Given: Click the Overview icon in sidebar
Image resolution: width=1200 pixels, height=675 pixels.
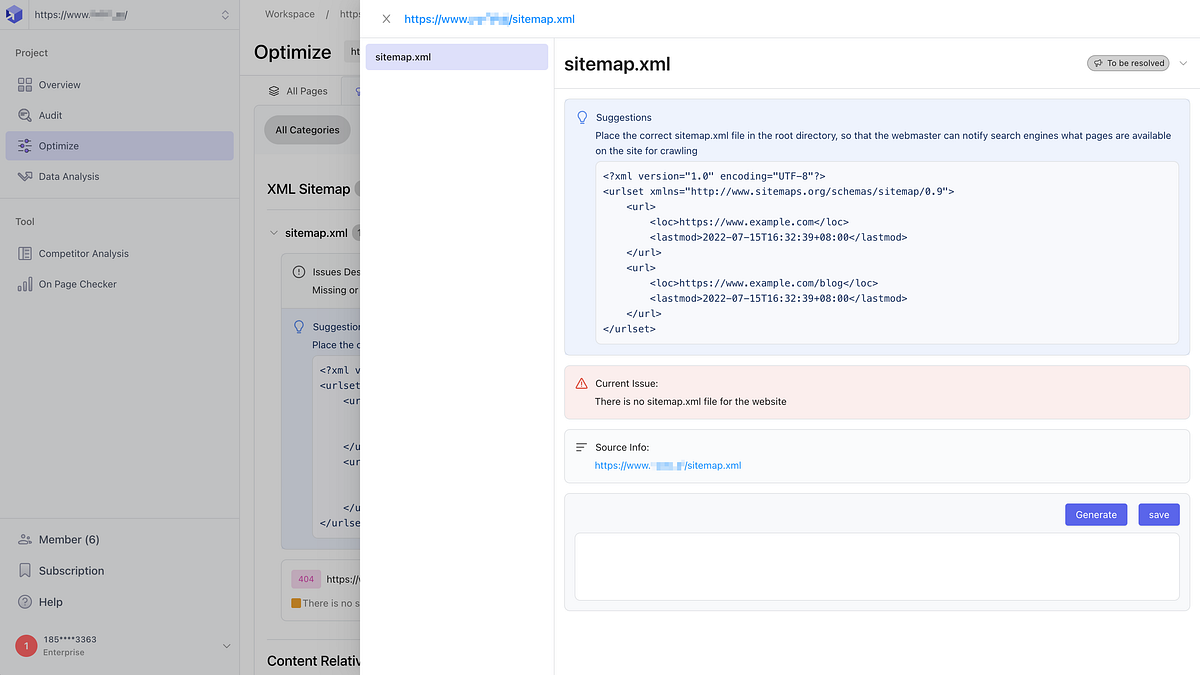Looking at the screenshot, I should (x=25, y=85).
